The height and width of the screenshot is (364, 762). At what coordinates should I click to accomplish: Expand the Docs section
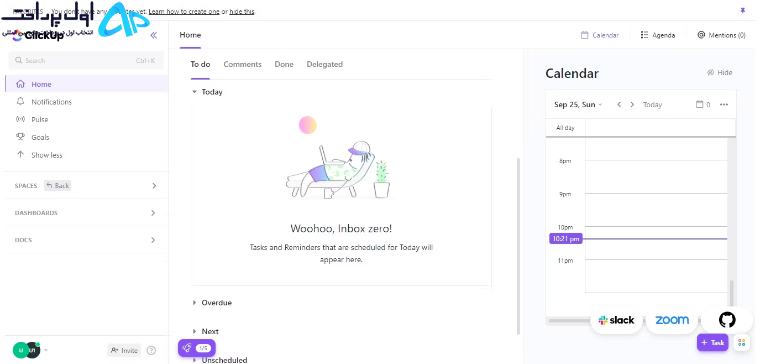153,240
